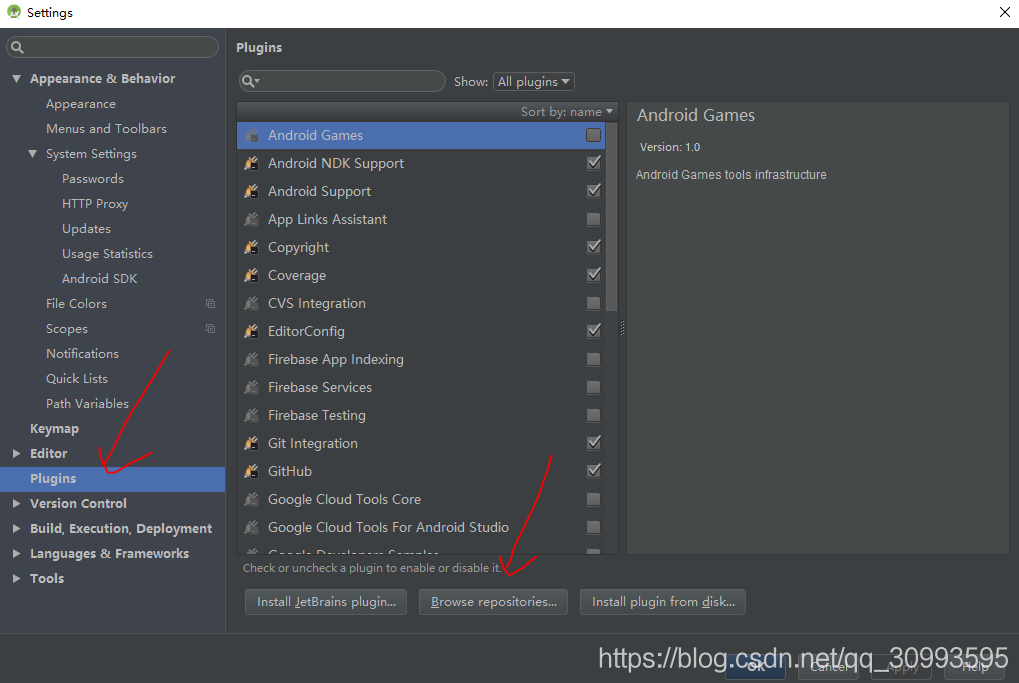Enable the Firebase Services checkbox
The image size is (1019, 683).
pyautogui.click(x=593, y=387)
